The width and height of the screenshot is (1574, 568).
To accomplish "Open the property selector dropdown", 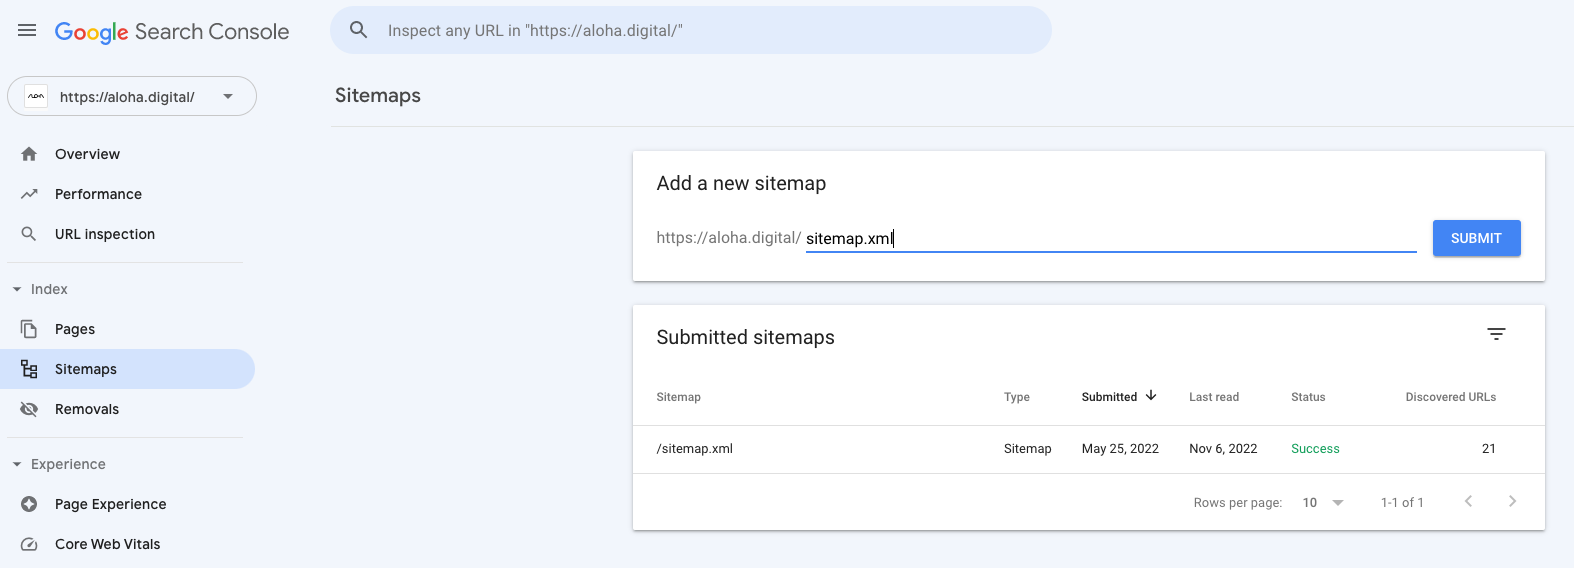I will click(x=132, y=97).
